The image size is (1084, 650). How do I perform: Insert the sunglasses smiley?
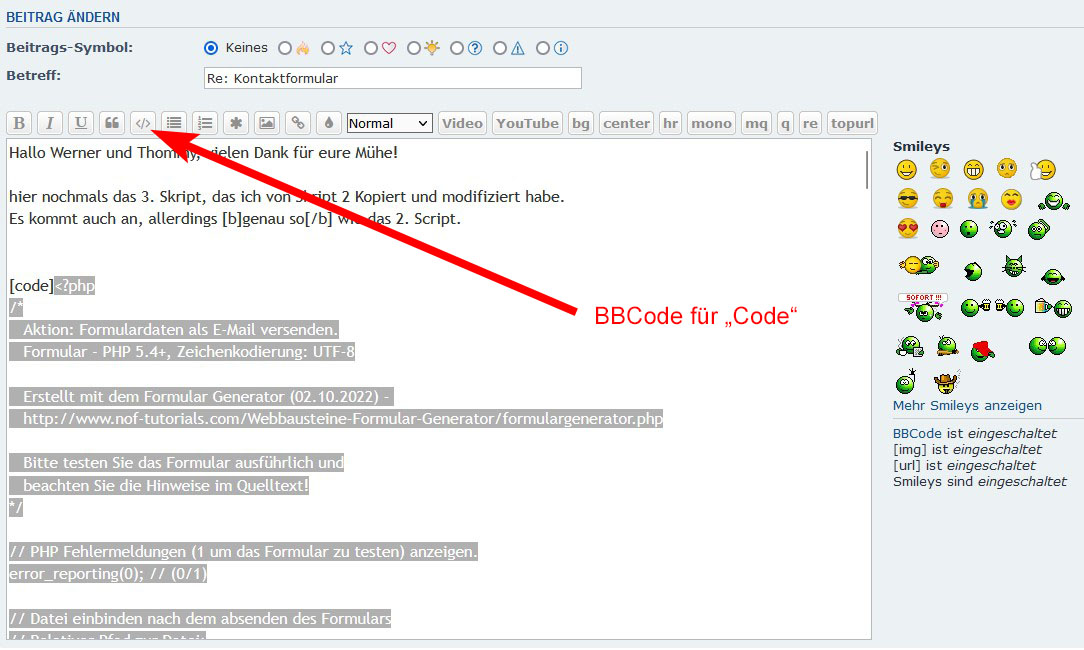907,198
